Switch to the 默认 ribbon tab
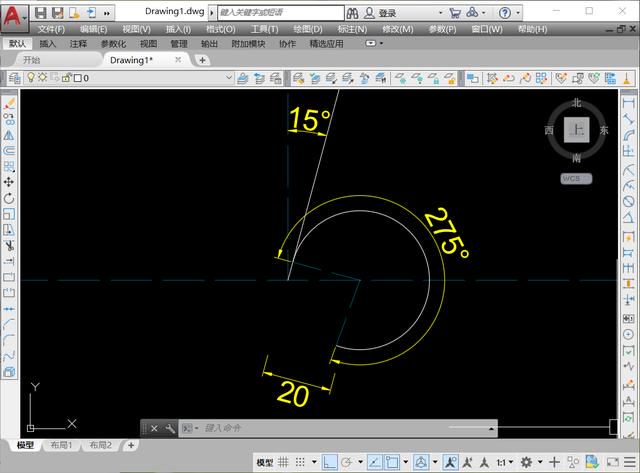Viewport: 640px width, 473px height. (x=17, y=44)
